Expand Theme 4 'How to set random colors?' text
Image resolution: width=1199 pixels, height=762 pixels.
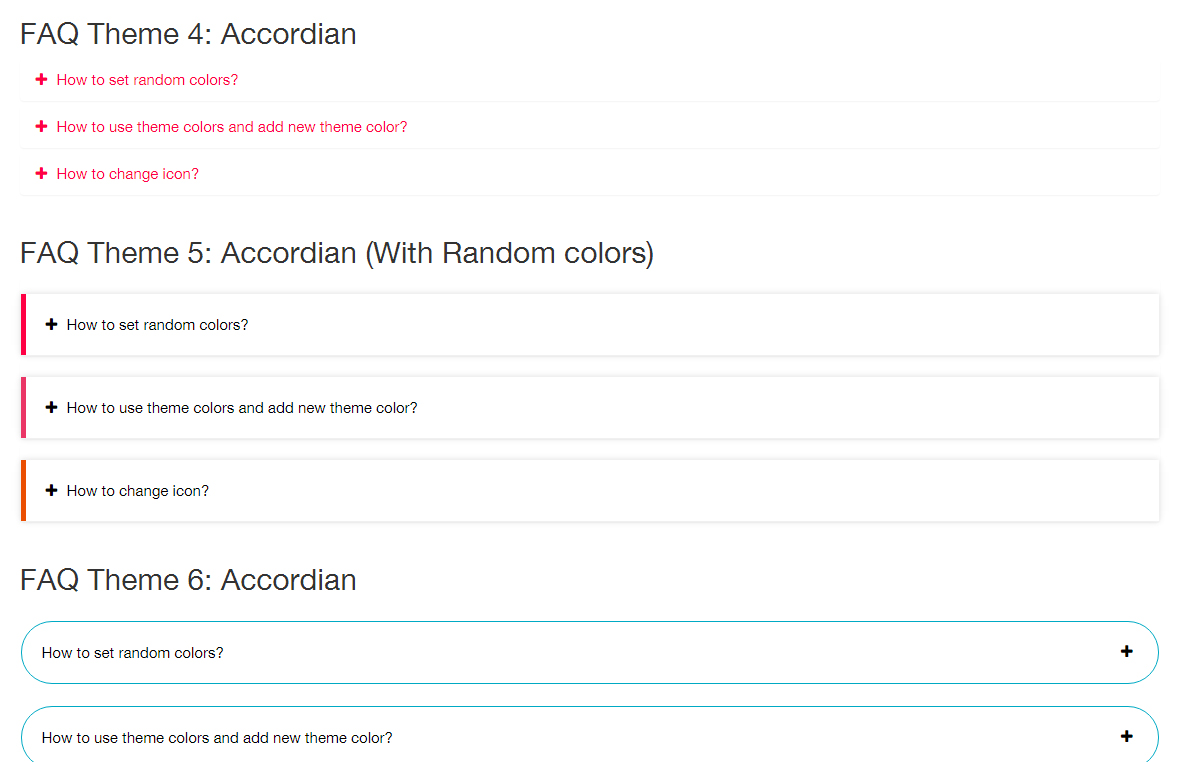147,80
